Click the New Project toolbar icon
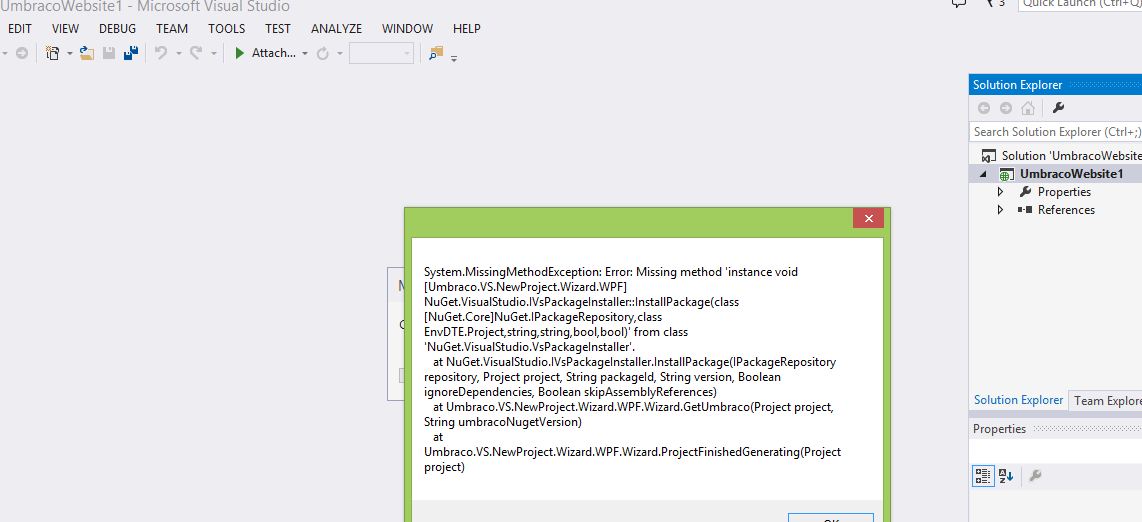The width and height of the screenshot is (1142, 522). tap(52, 53)
